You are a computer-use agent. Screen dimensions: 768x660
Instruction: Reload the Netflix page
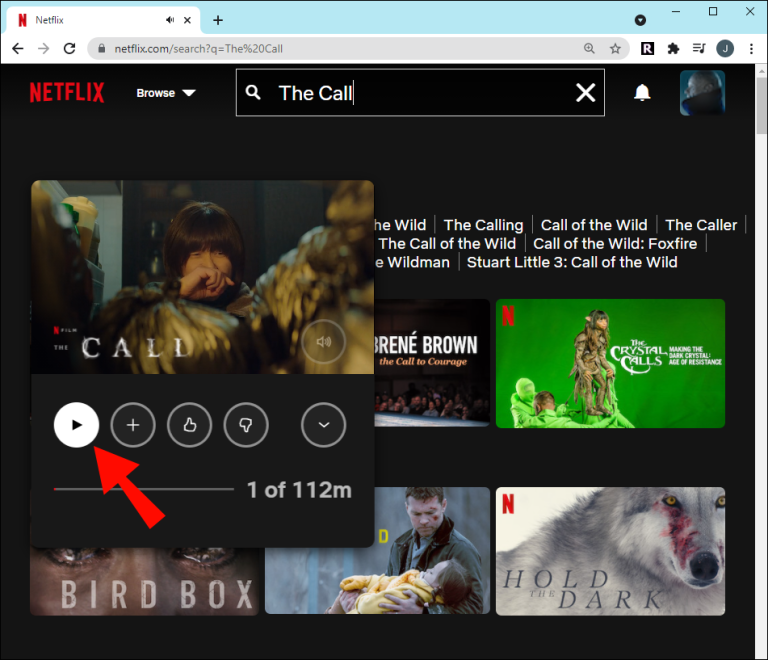tap(70, 48)
